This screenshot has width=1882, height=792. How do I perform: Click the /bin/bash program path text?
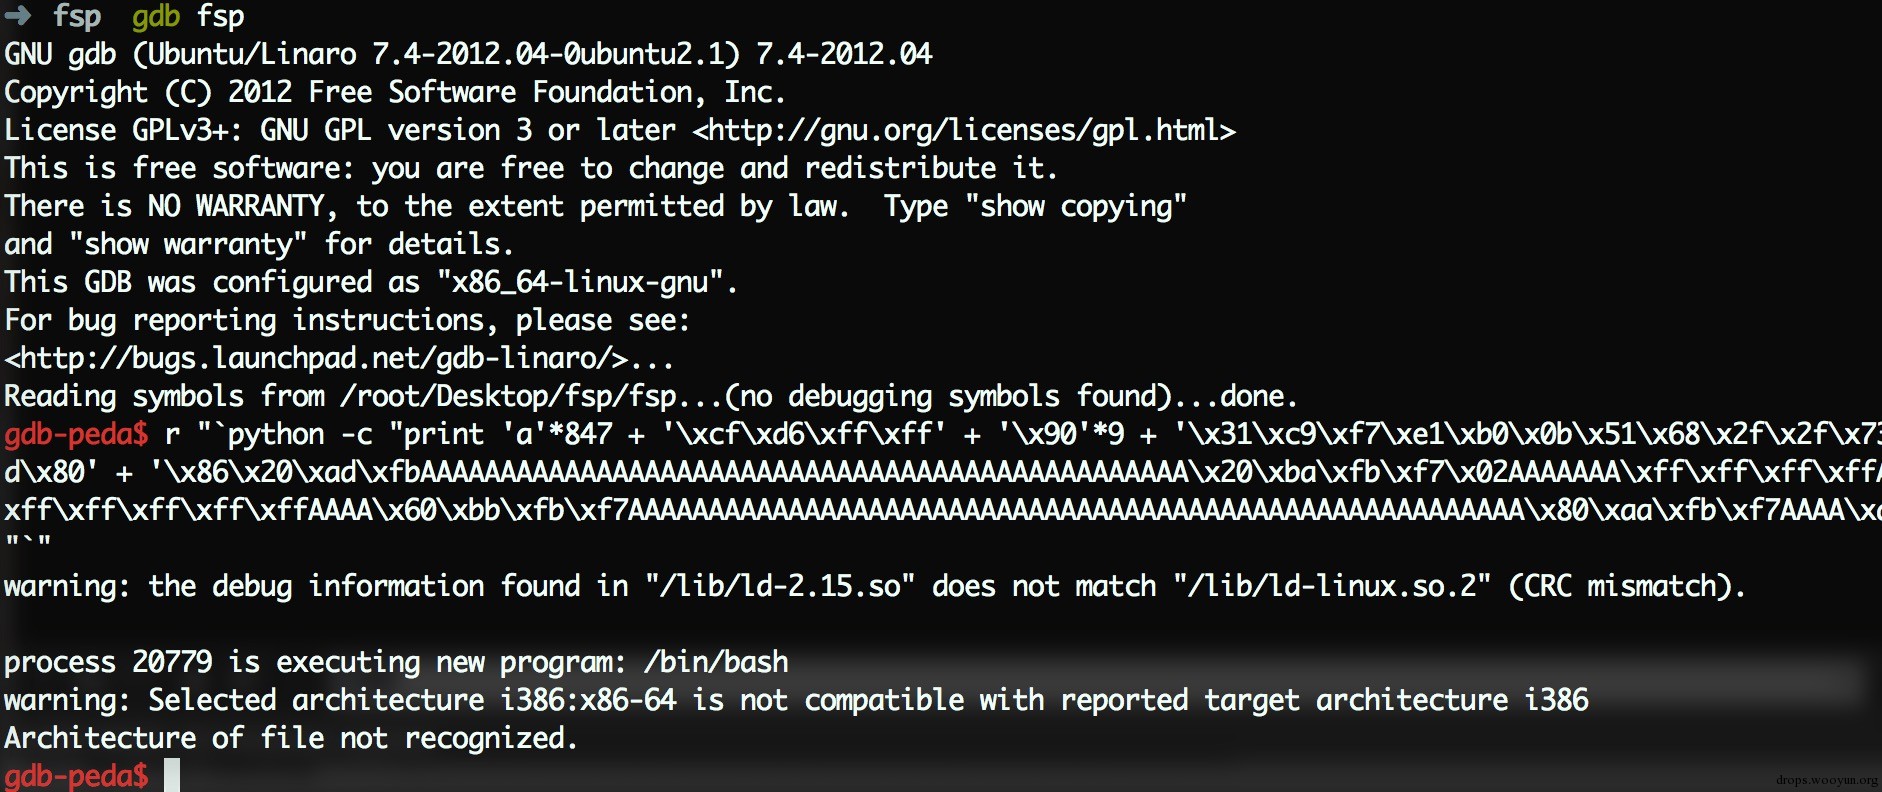(716, 663)
